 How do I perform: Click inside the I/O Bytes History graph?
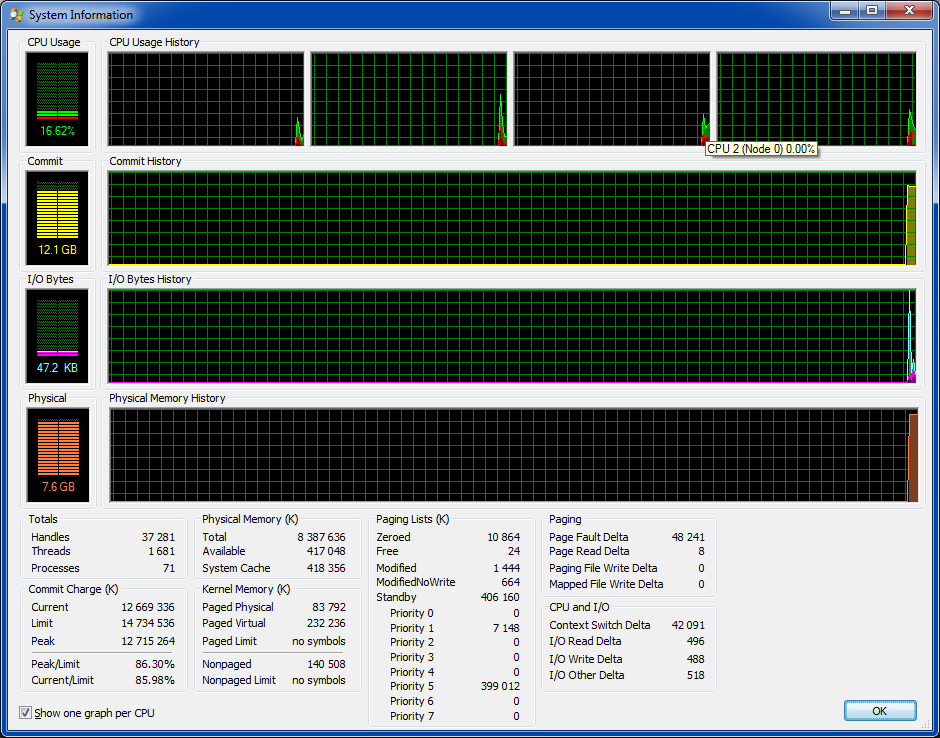510,336
